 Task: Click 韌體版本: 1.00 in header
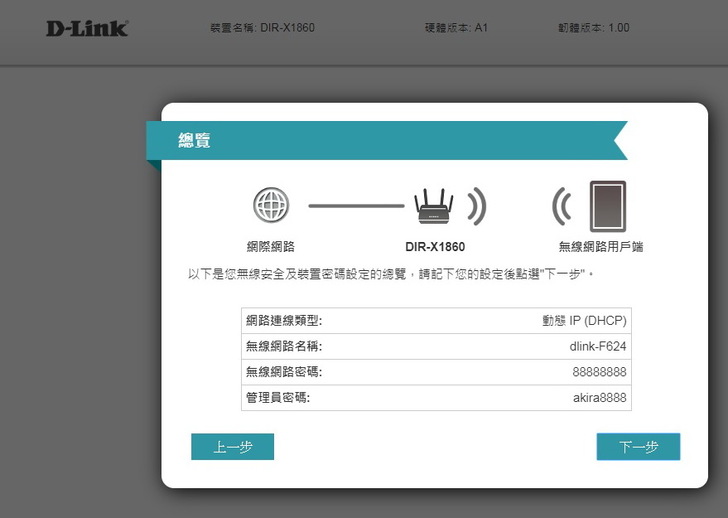click(593, 28)
